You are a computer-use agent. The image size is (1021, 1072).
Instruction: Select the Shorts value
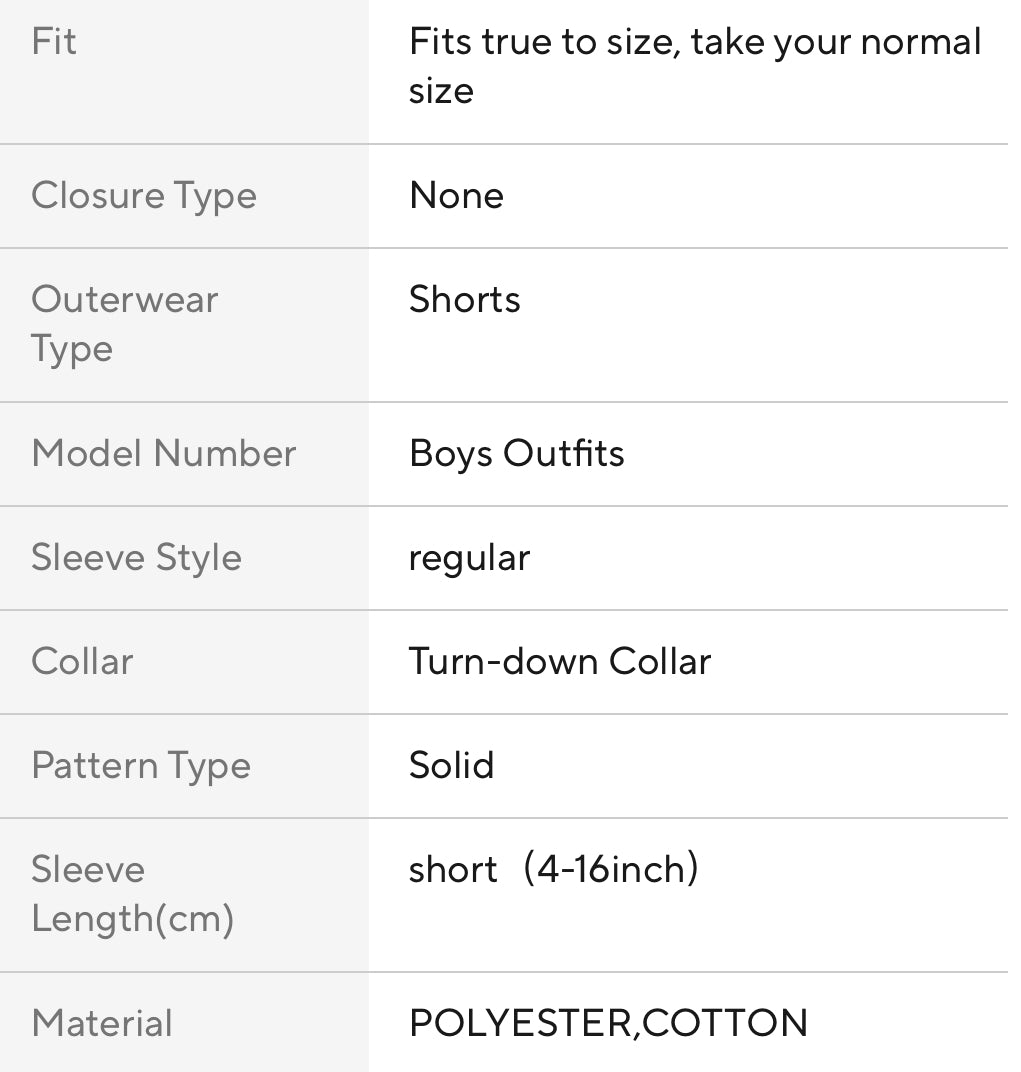tap(465, 300)
